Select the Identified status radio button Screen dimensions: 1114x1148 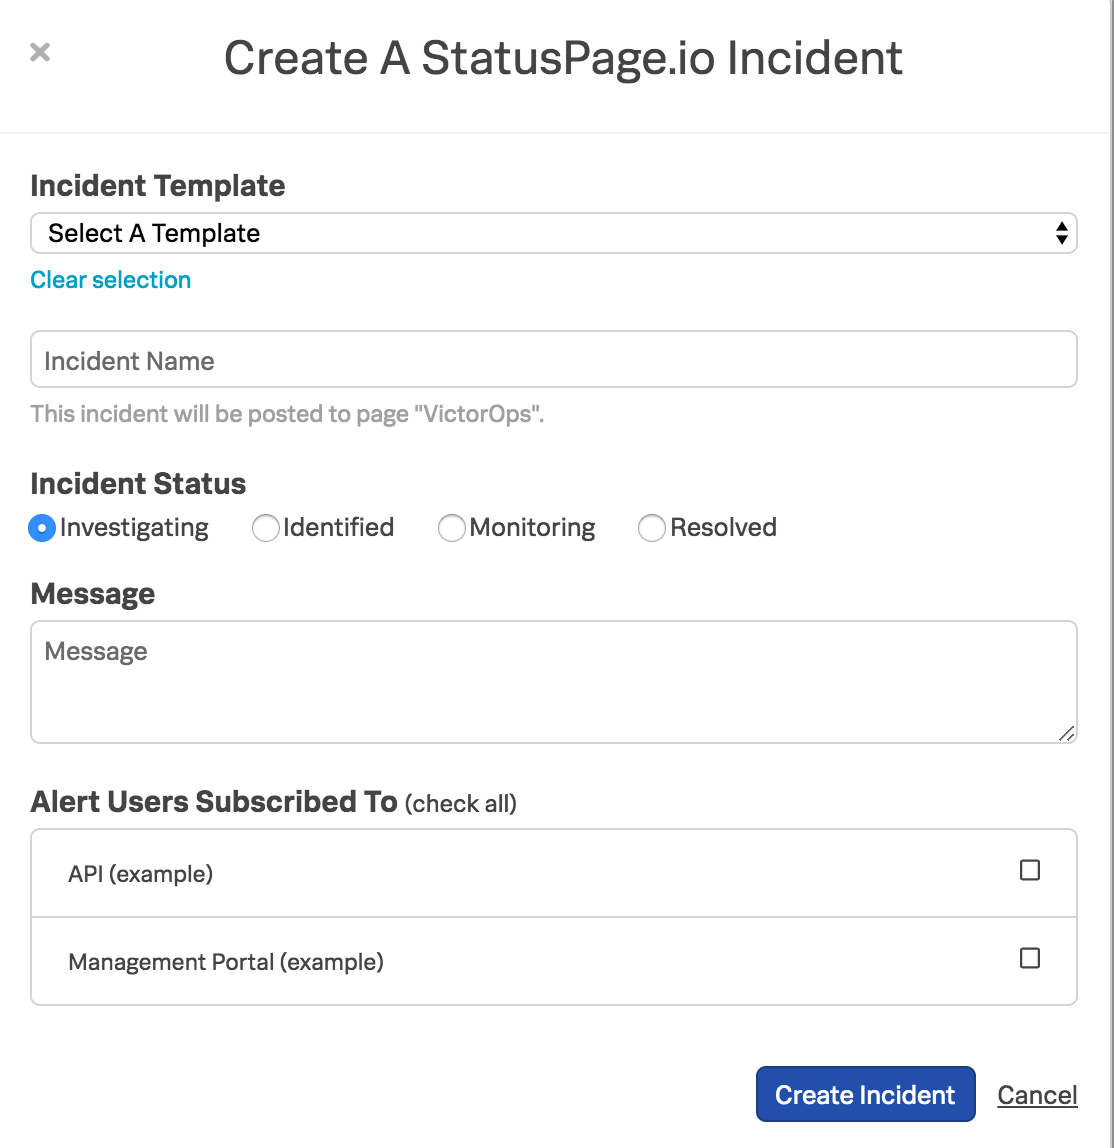click(x=266, y=528)
